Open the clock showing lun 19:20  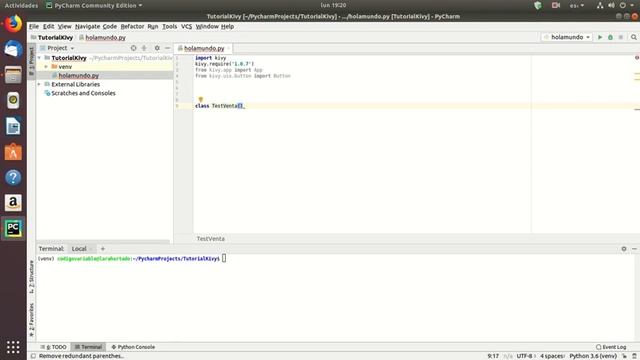click(x=333, y=5)
